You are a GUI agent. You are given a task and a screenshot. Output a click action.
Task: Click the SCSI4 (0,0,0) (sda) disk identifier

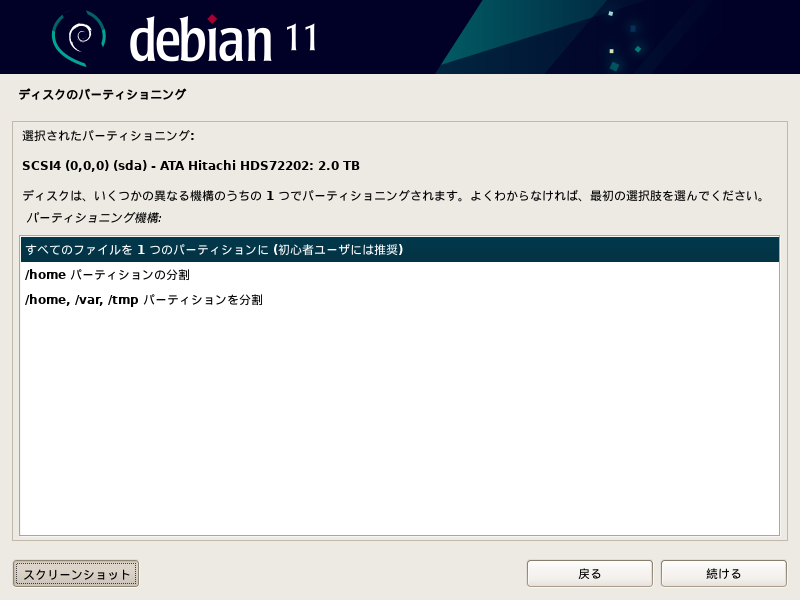85,166
